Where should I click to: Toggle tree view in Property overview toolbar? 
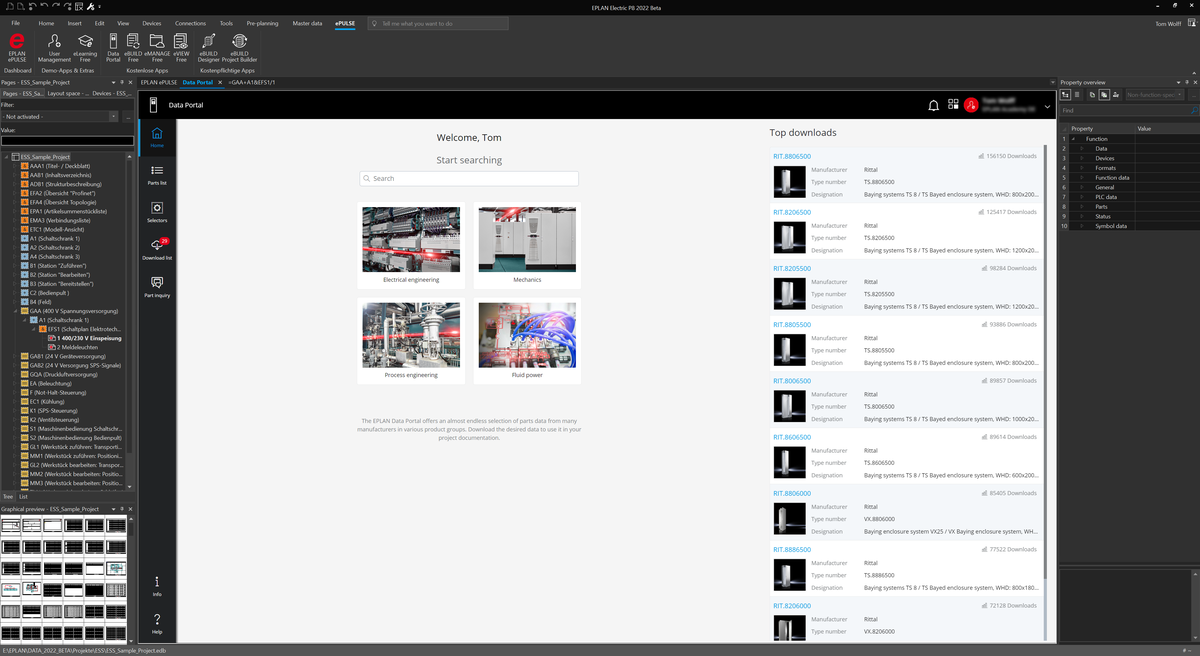click(x=1066, y=95)
